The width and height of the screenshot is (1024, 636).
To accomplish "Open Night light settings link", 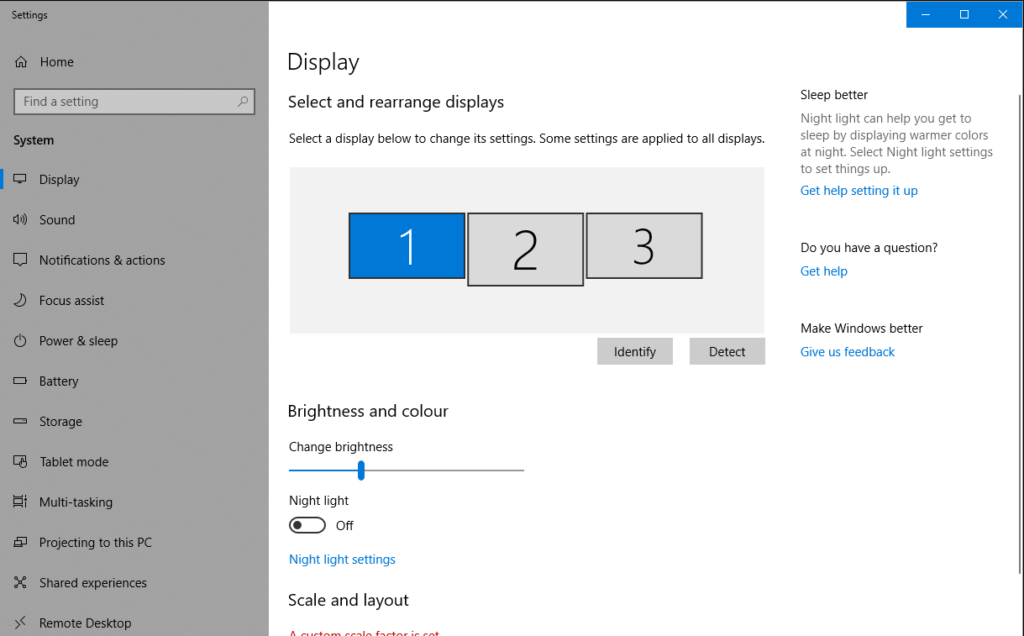I will [342, 560].
